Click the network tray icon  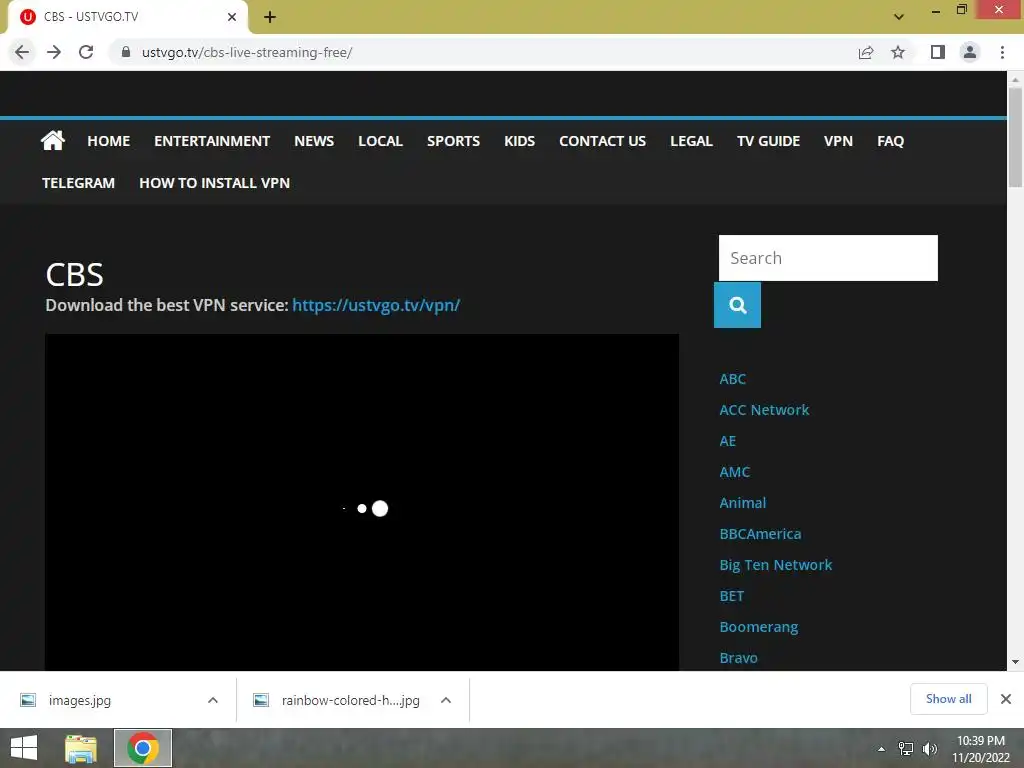point(906,749)
